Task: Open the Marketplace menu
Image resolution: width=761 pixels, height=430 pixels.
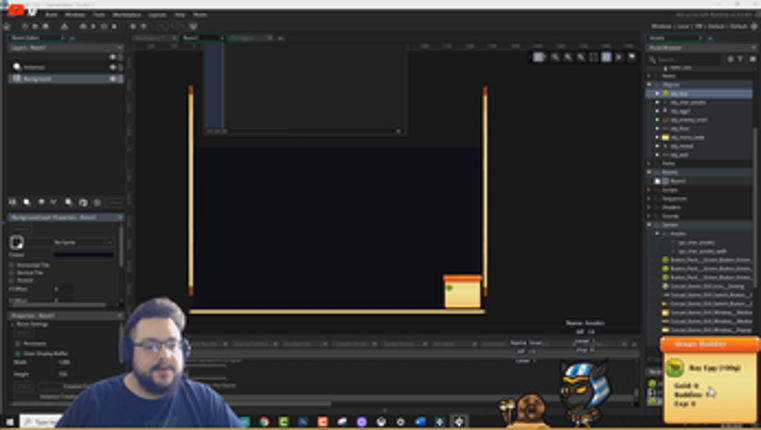Action: [x=126, y=15]
